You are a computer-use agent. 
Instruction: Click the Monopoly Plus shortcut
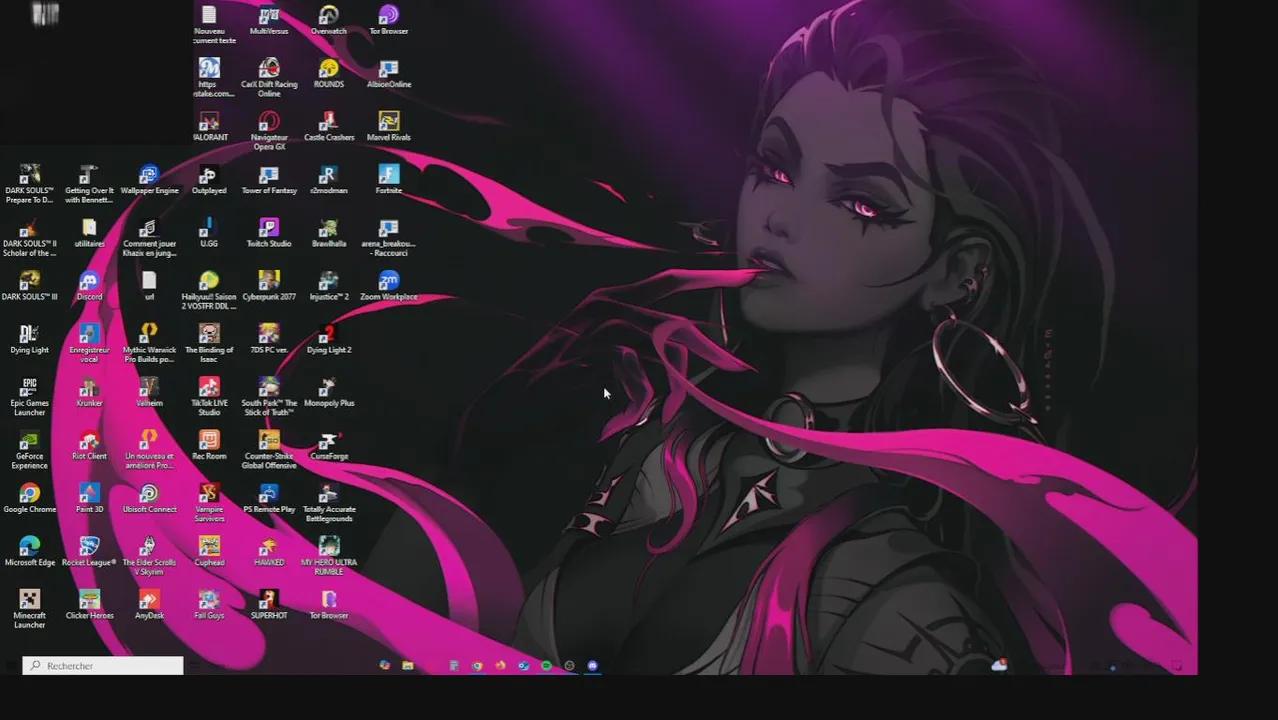click(329, 392)
